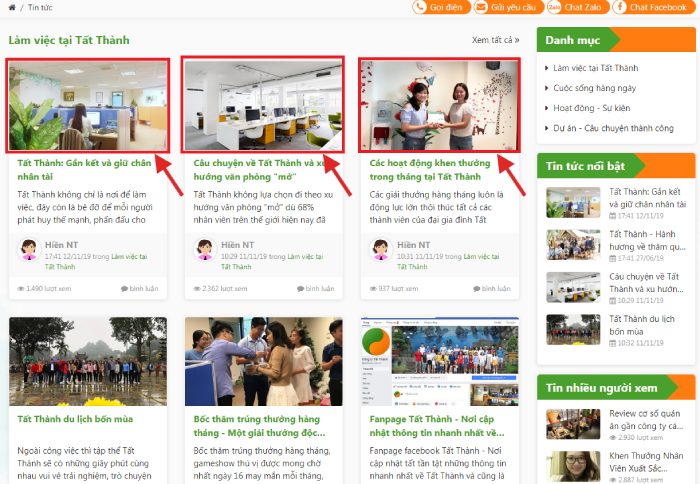The width and height of the screenshot is (700, 484).
Task: Click the 1.490 lượt xem view count
Action: [44, 288]
